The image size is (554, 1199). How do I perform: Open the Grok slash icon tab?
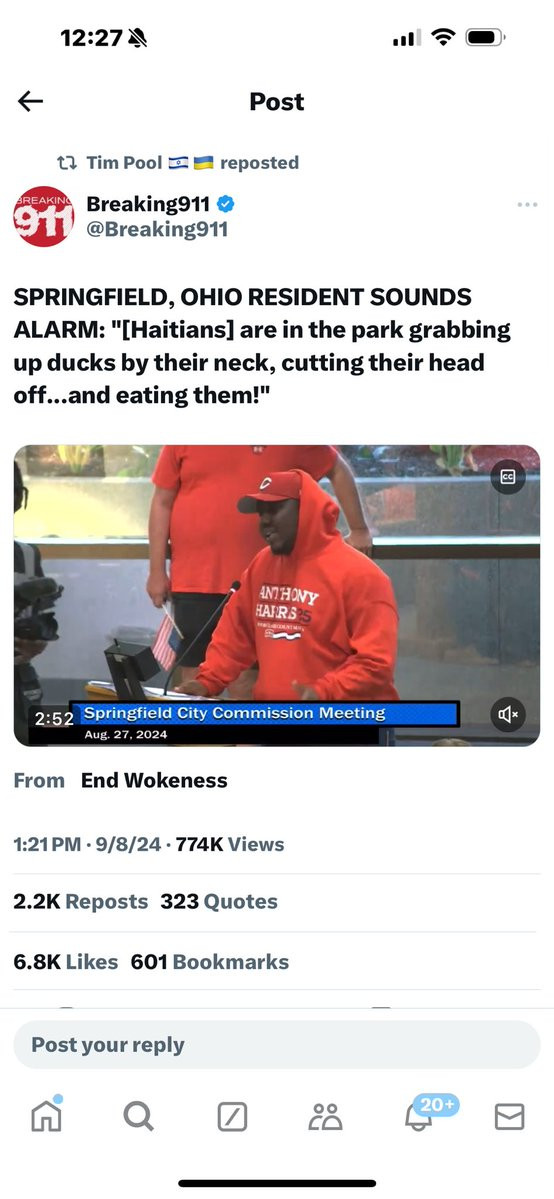[x=233, y=1117]
